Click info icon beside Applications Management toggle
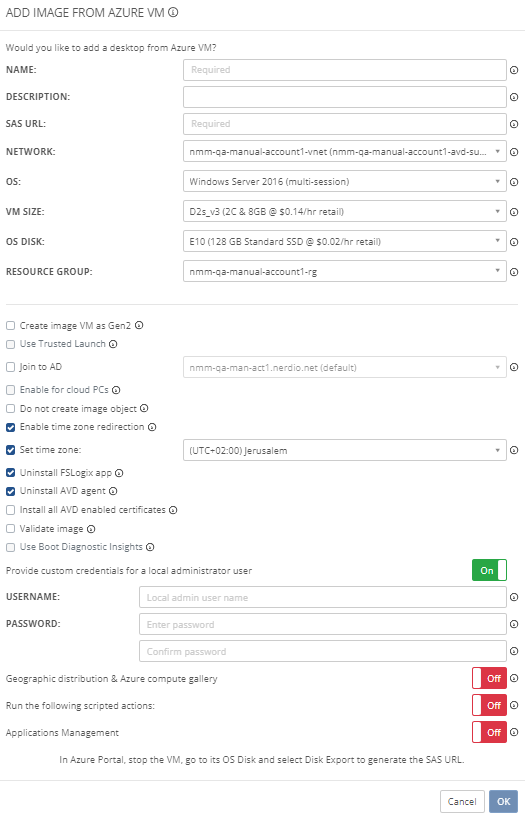Image resolution: width=525 pixels, height=819 pixels. pyautogui.click(x=514, y=732)
